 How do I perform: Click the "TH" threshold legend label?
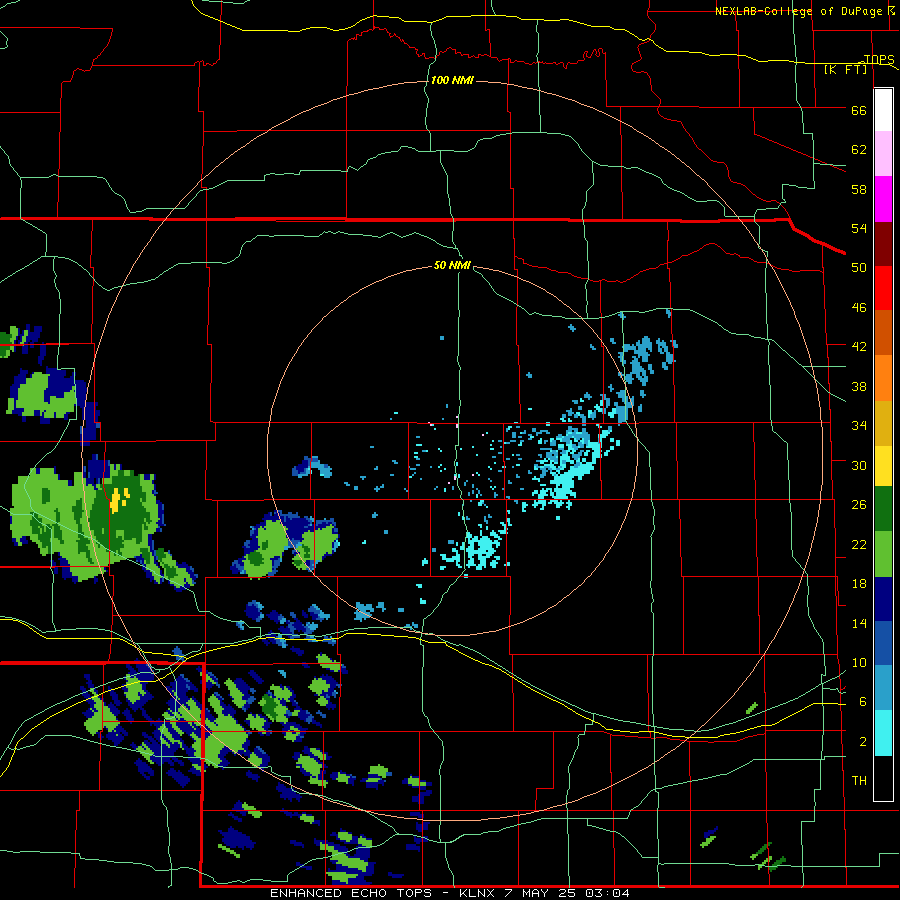(859, 781)
